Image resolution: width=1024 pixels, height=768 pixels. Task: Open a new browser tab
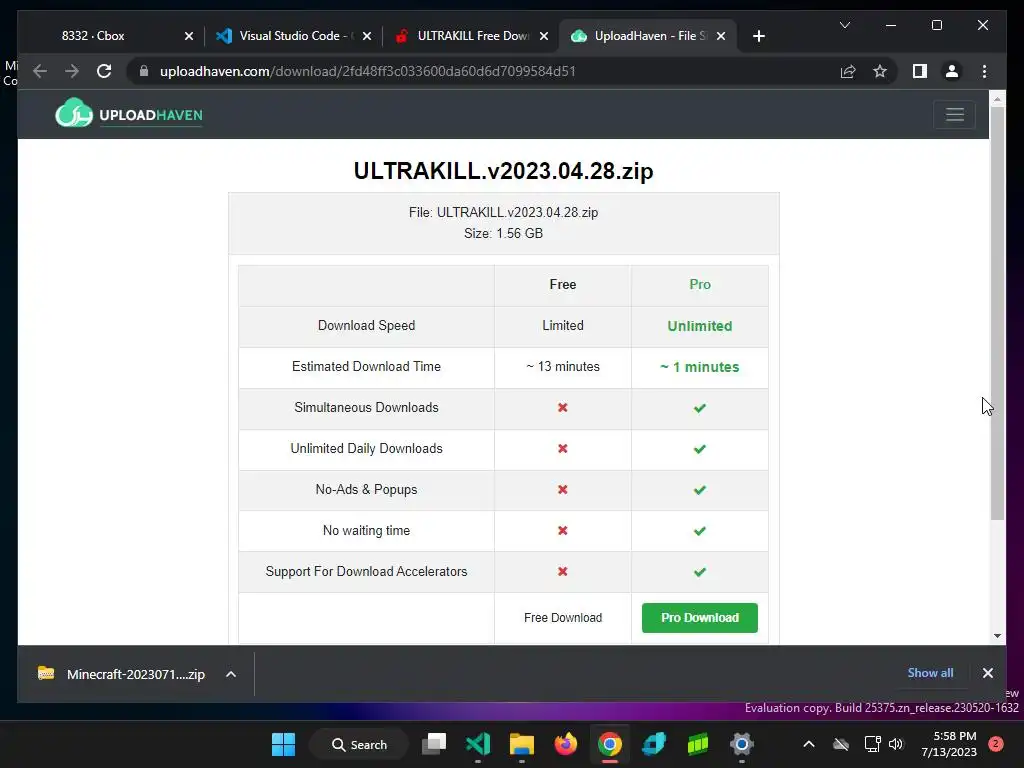758,36
